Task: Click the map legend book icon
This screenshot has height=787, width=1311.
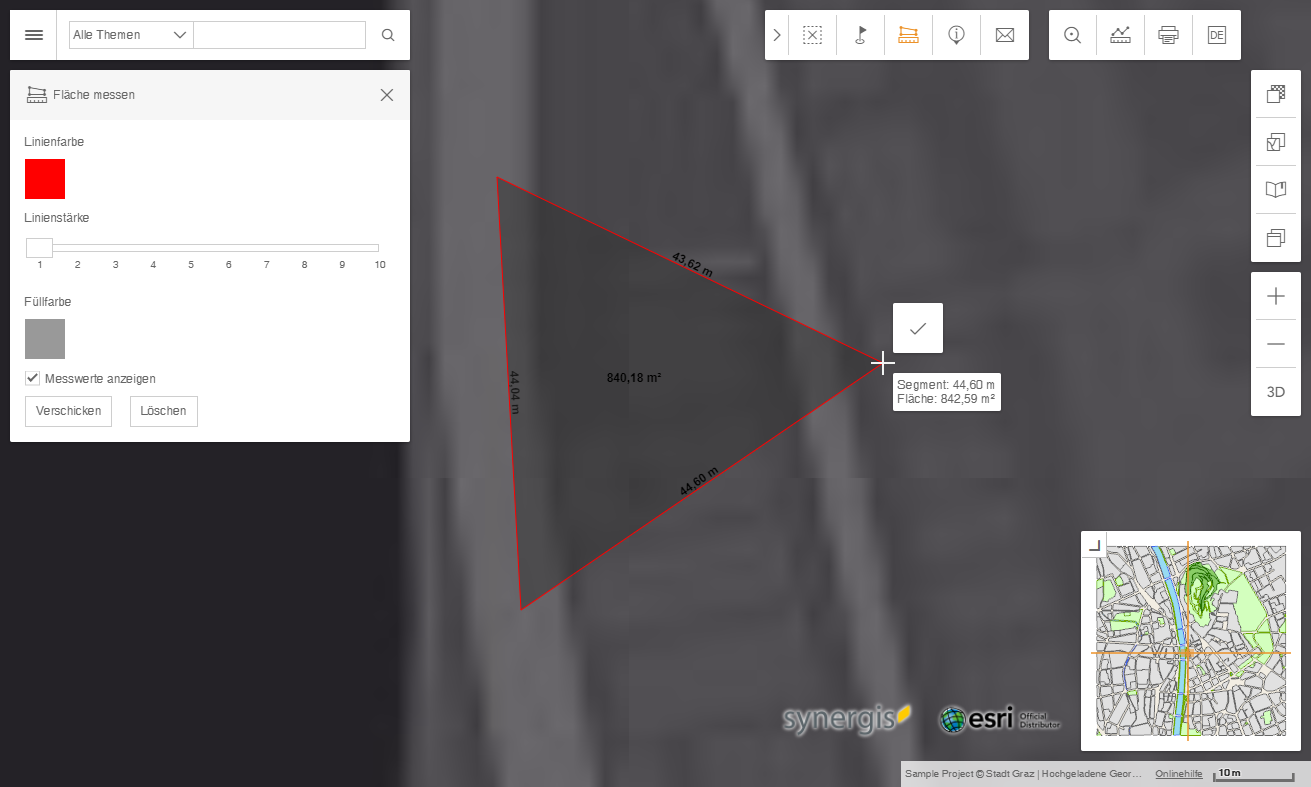Action: pyautogui.click(x=1275, y=189)
